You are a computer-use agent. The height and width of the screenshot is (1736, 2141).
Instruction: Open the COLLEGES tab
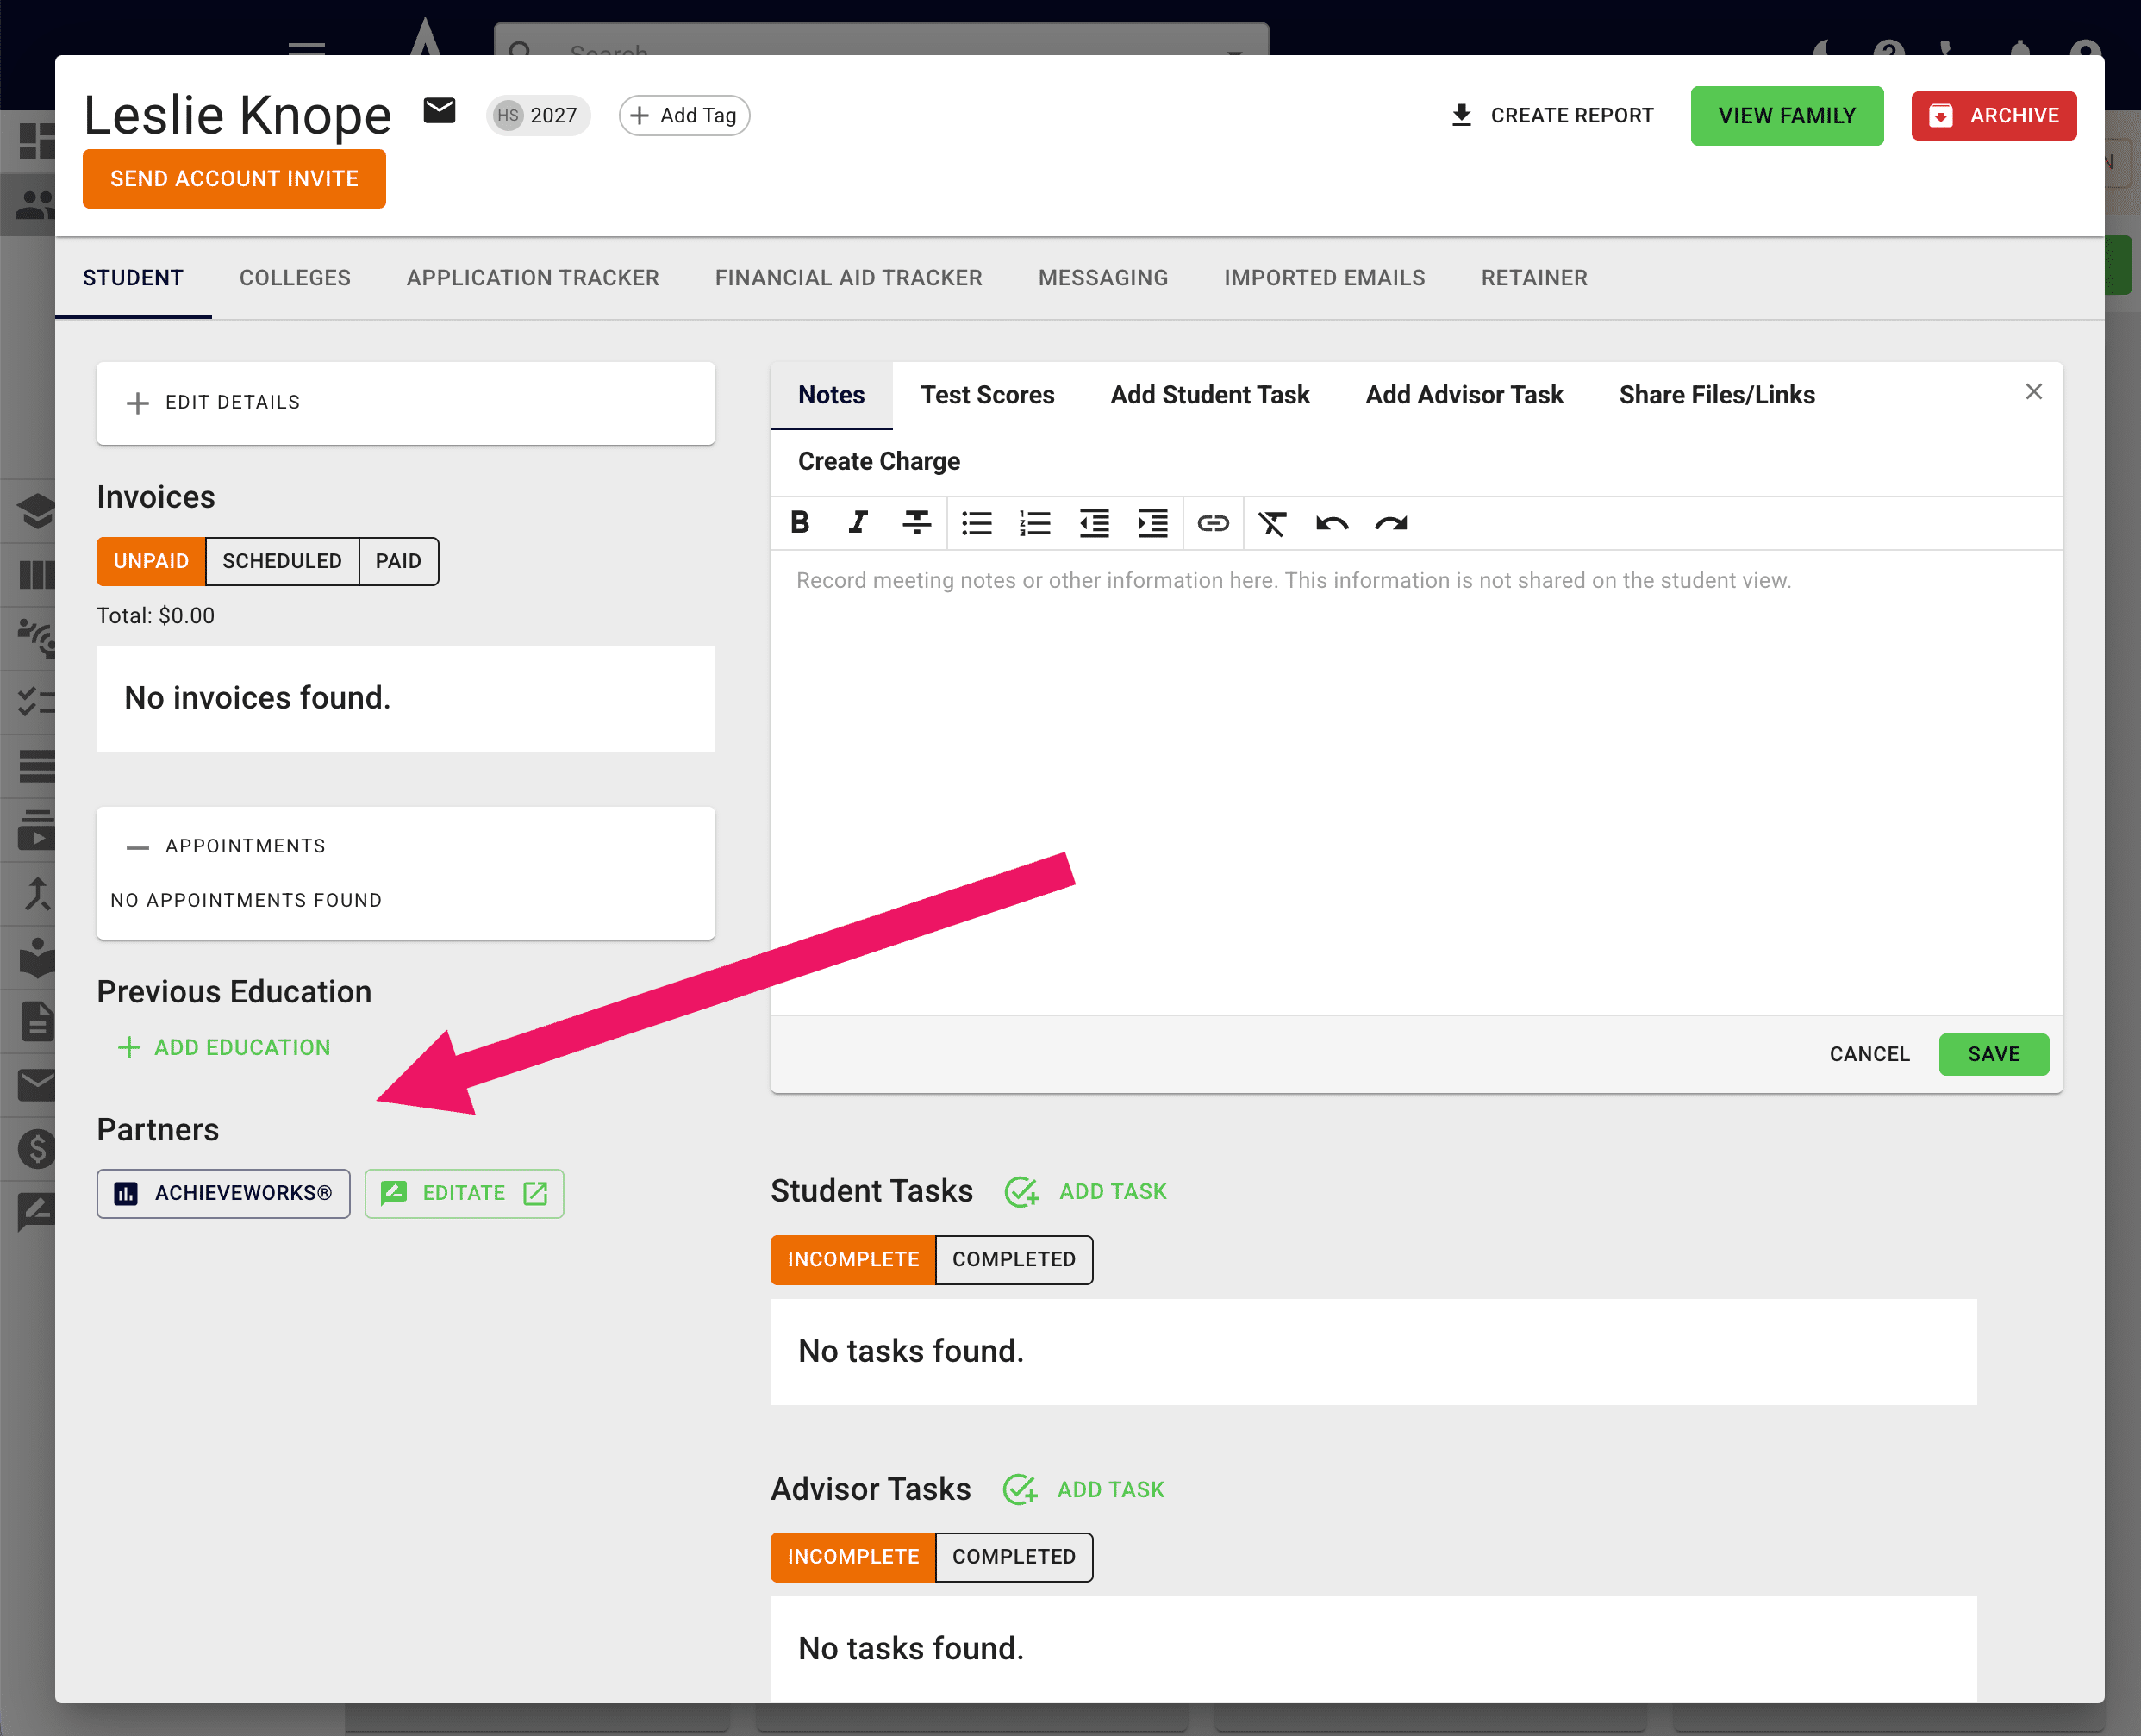(x=295, y=278)
